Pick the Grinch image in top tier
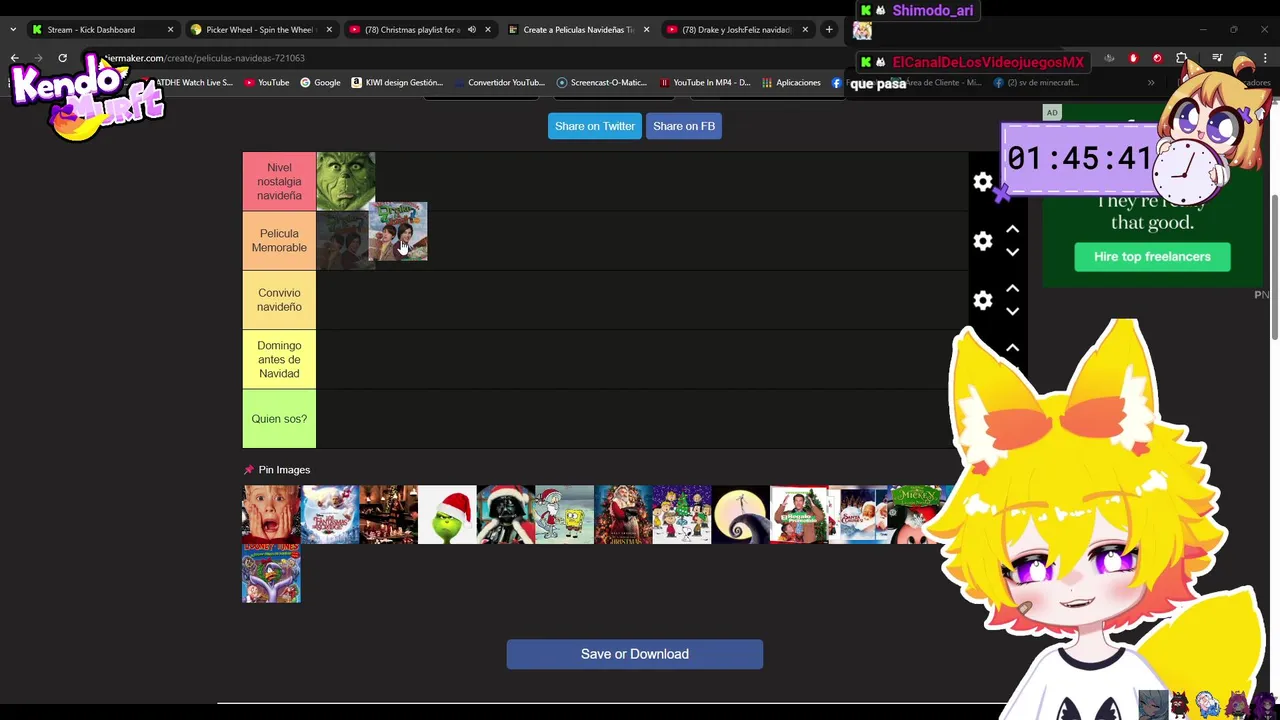The height and width of the screenshot is (720, 1280). [x=346, y=181]
